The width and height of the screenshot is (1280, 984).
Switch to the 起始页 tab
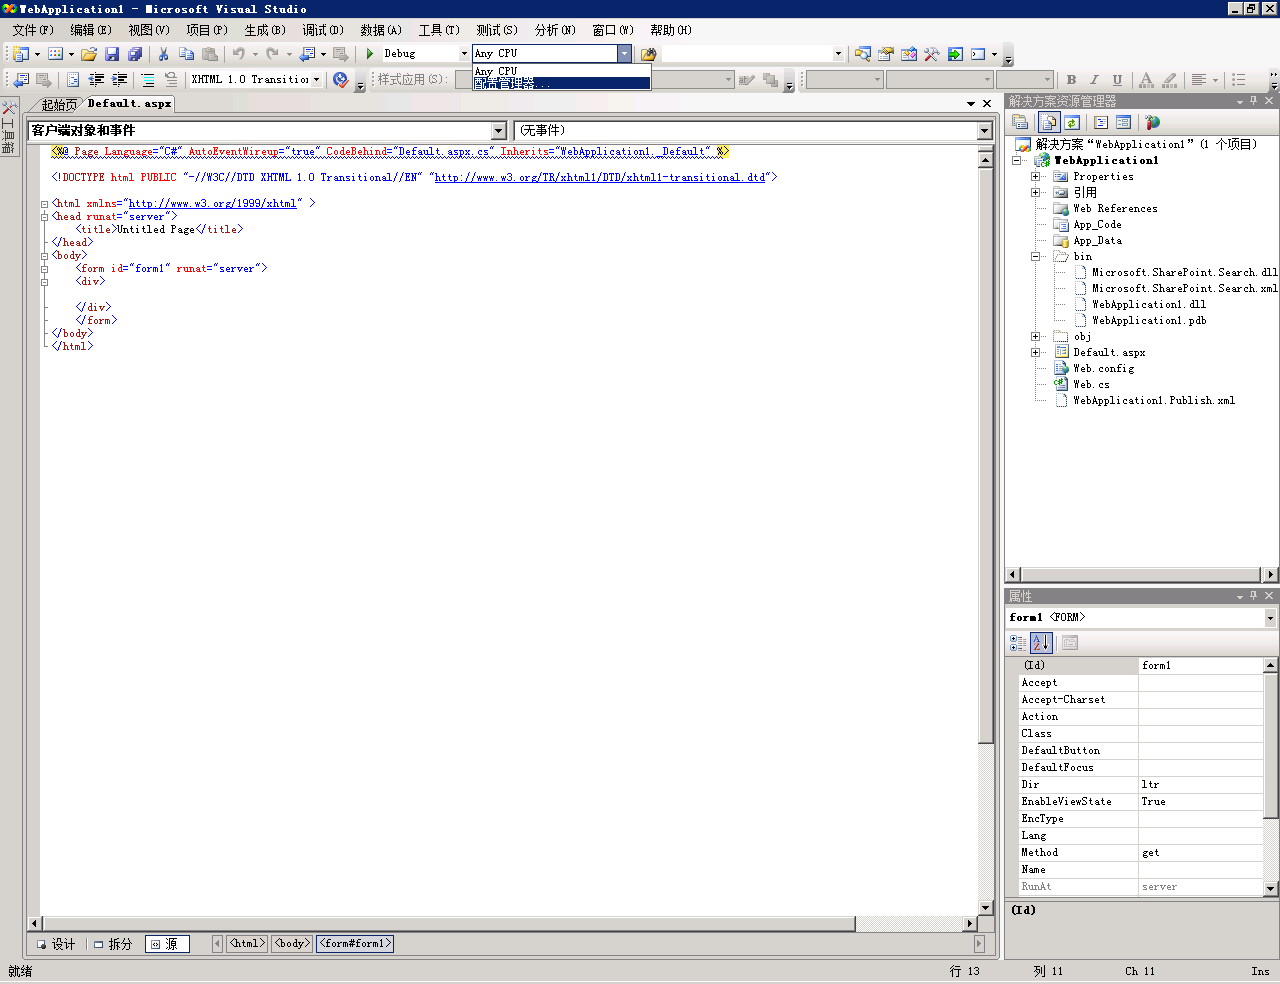click(x=59, y=104)
